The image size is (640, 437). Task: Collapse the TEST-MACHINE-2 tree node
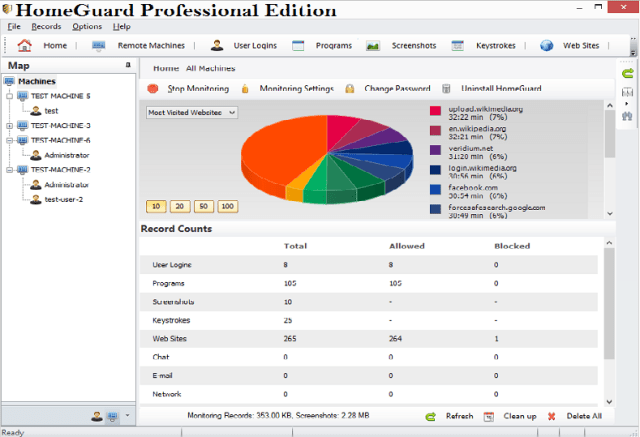click(x=9, y=170)
